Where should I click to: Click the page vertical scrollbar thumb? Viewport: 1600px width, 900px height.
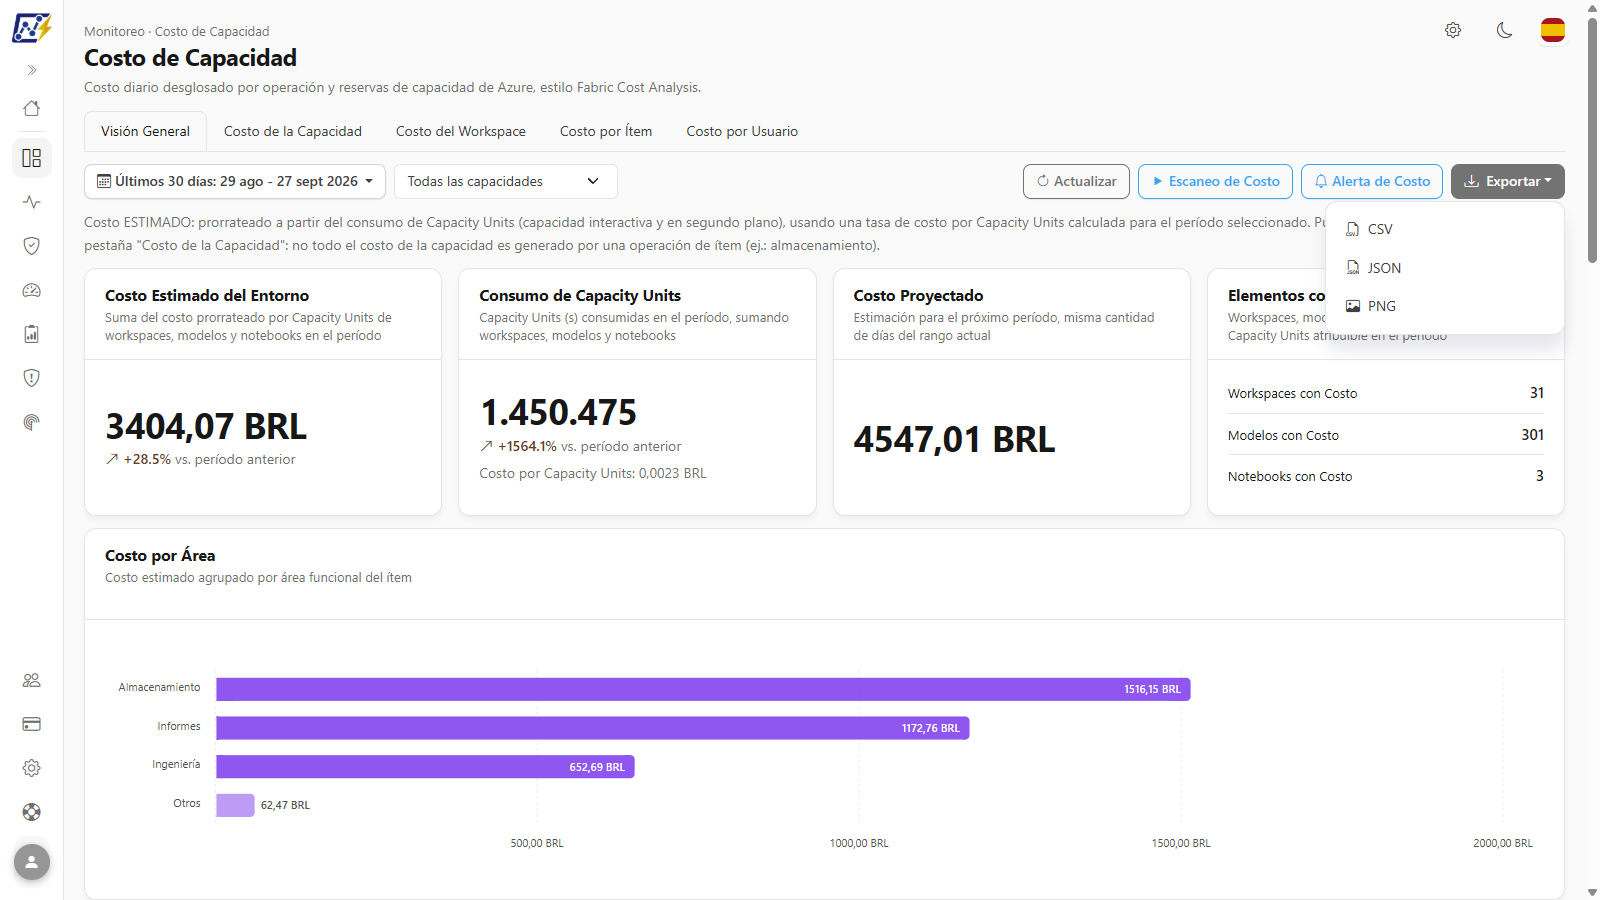pos(1592,140)
